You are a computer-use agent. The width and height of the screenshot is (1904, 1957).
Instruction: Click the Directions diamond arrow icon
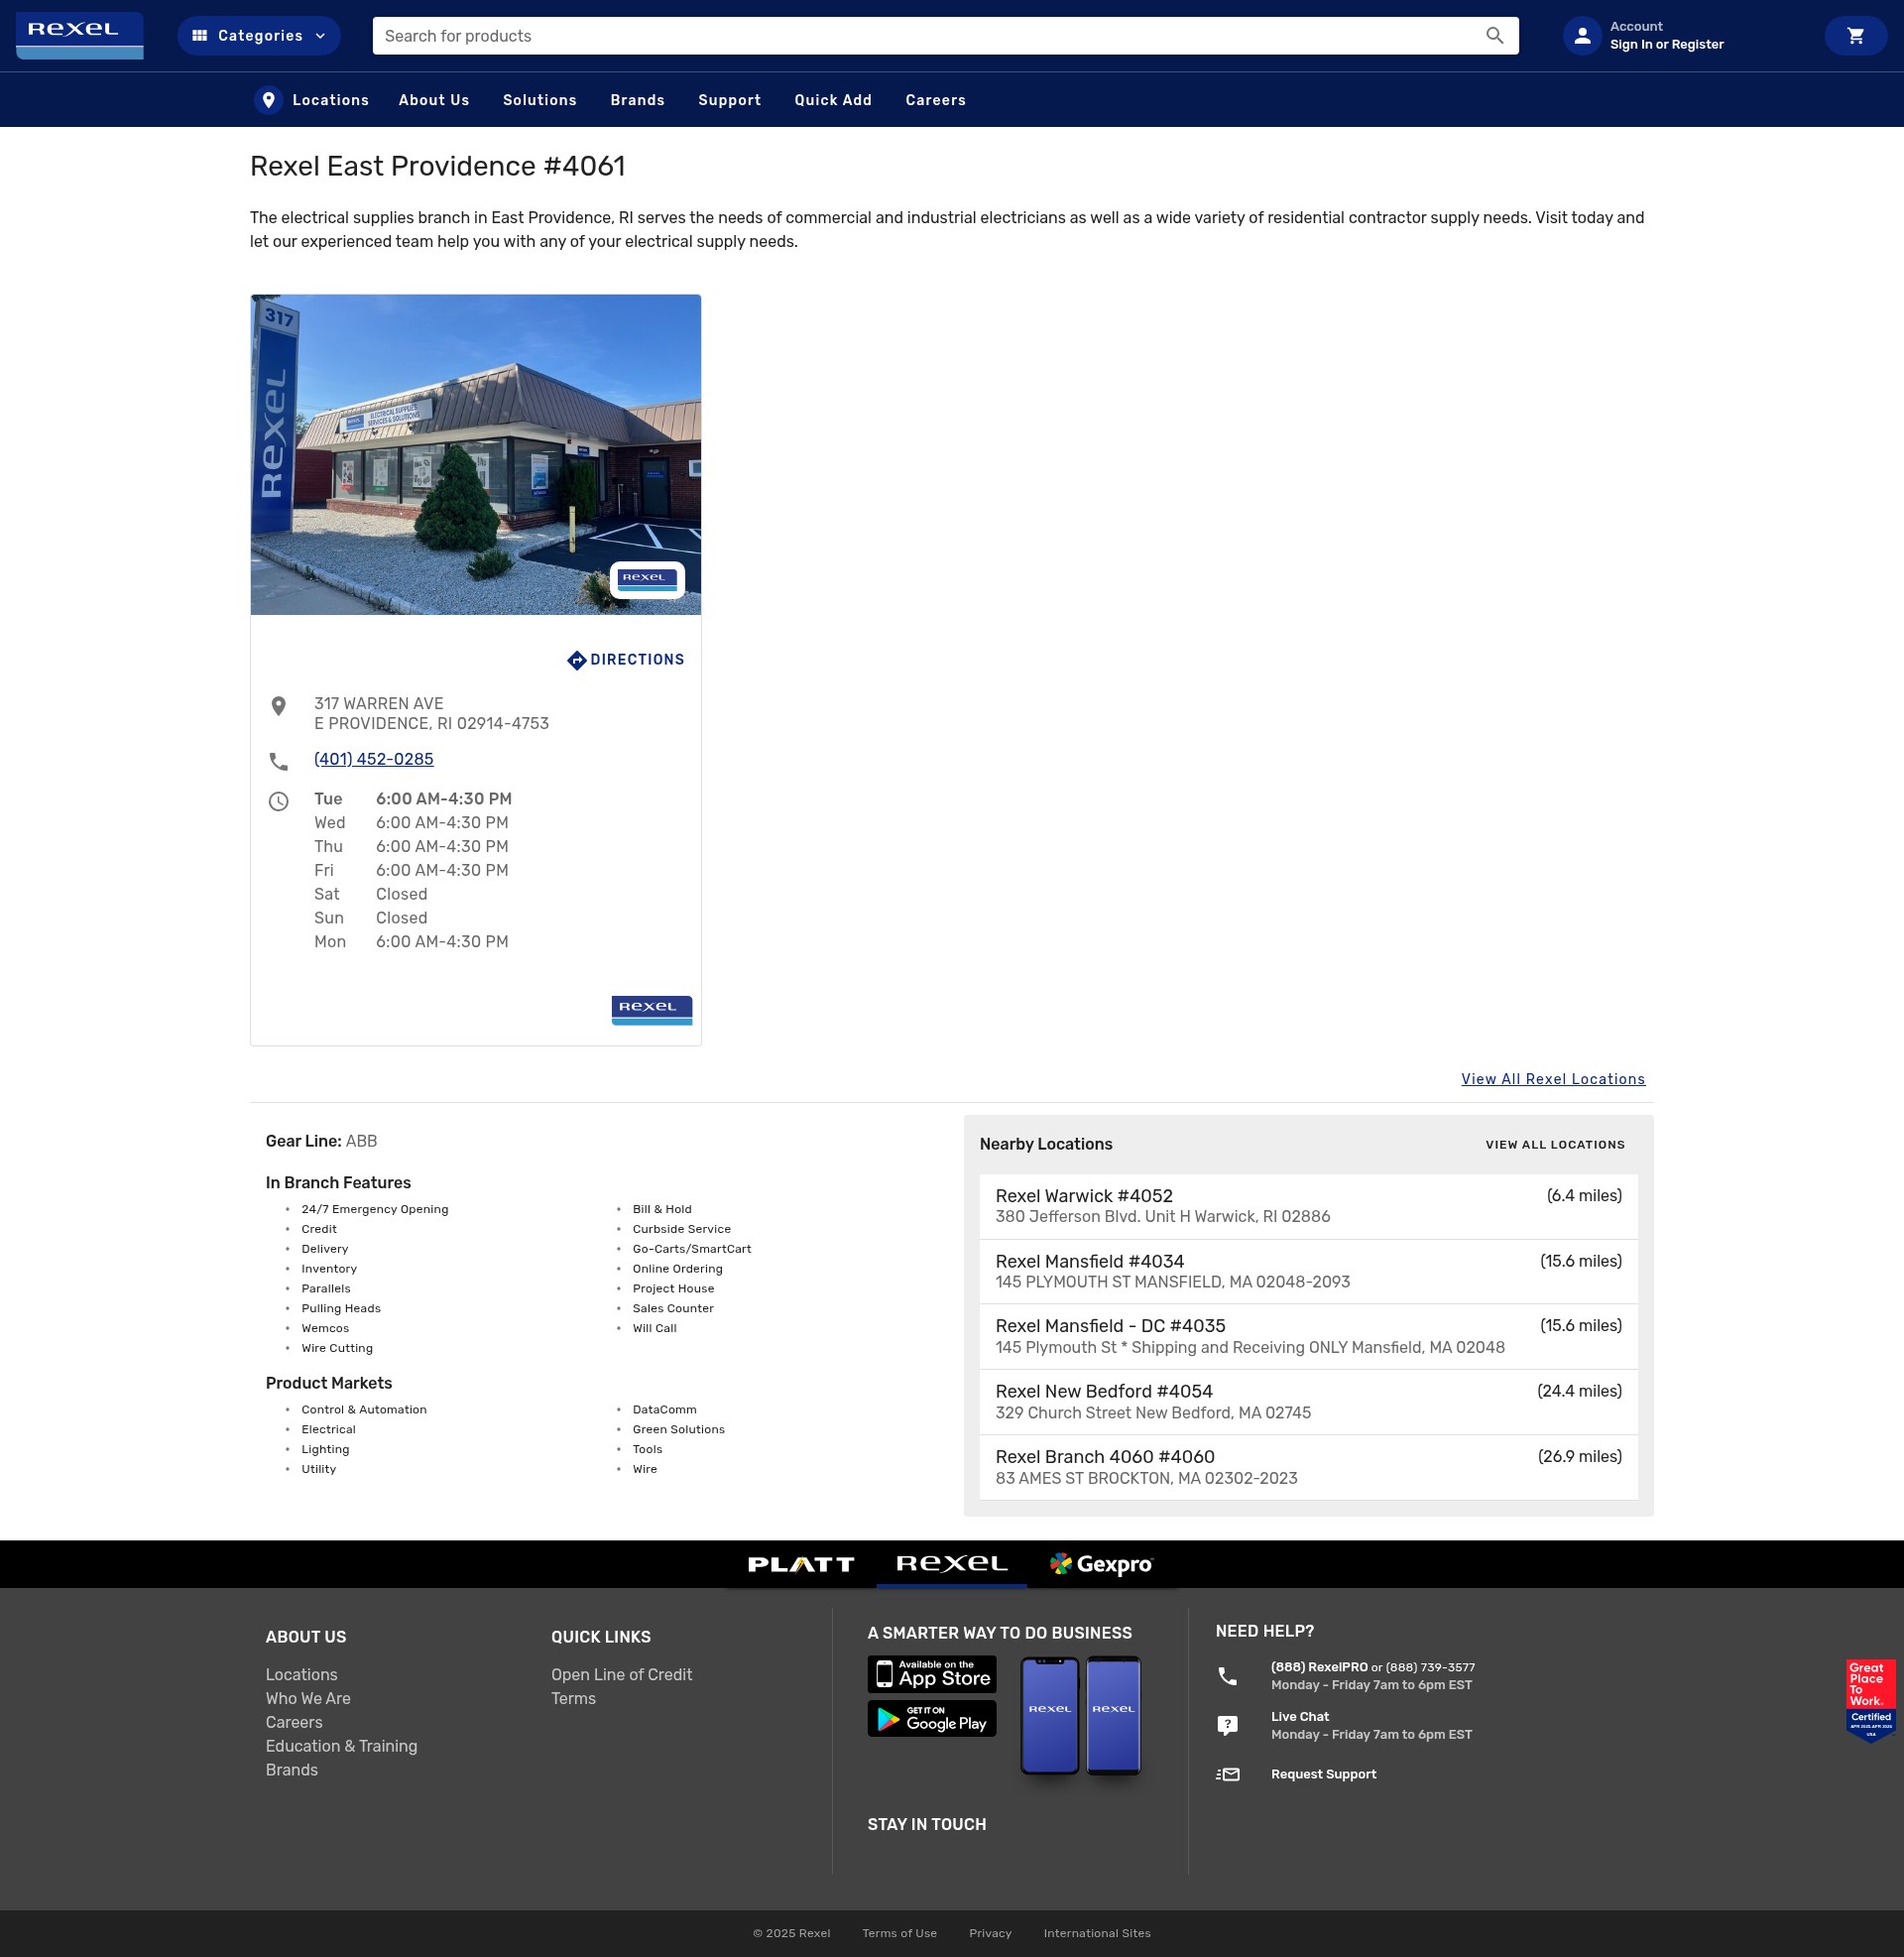coord(576,660)
